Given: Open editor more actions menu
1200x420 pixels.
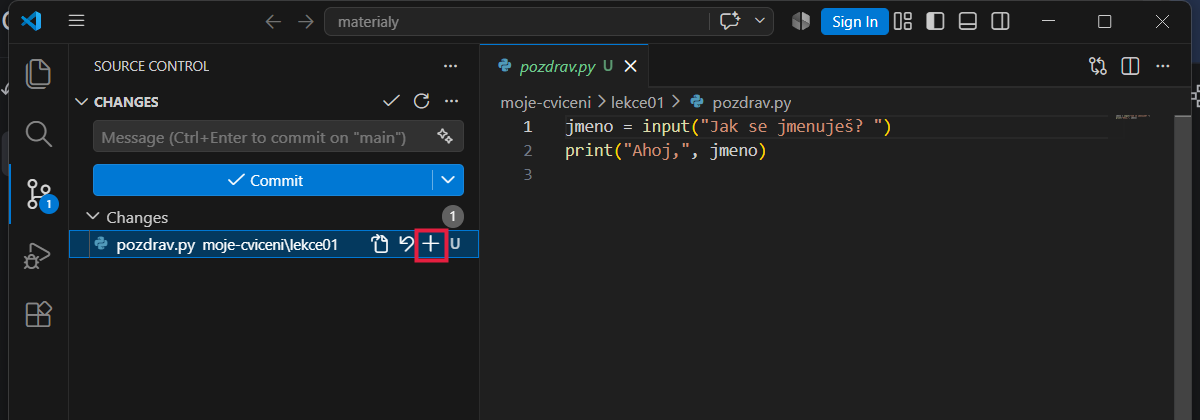Looking at the screenshot, I should coord(1162,66).
